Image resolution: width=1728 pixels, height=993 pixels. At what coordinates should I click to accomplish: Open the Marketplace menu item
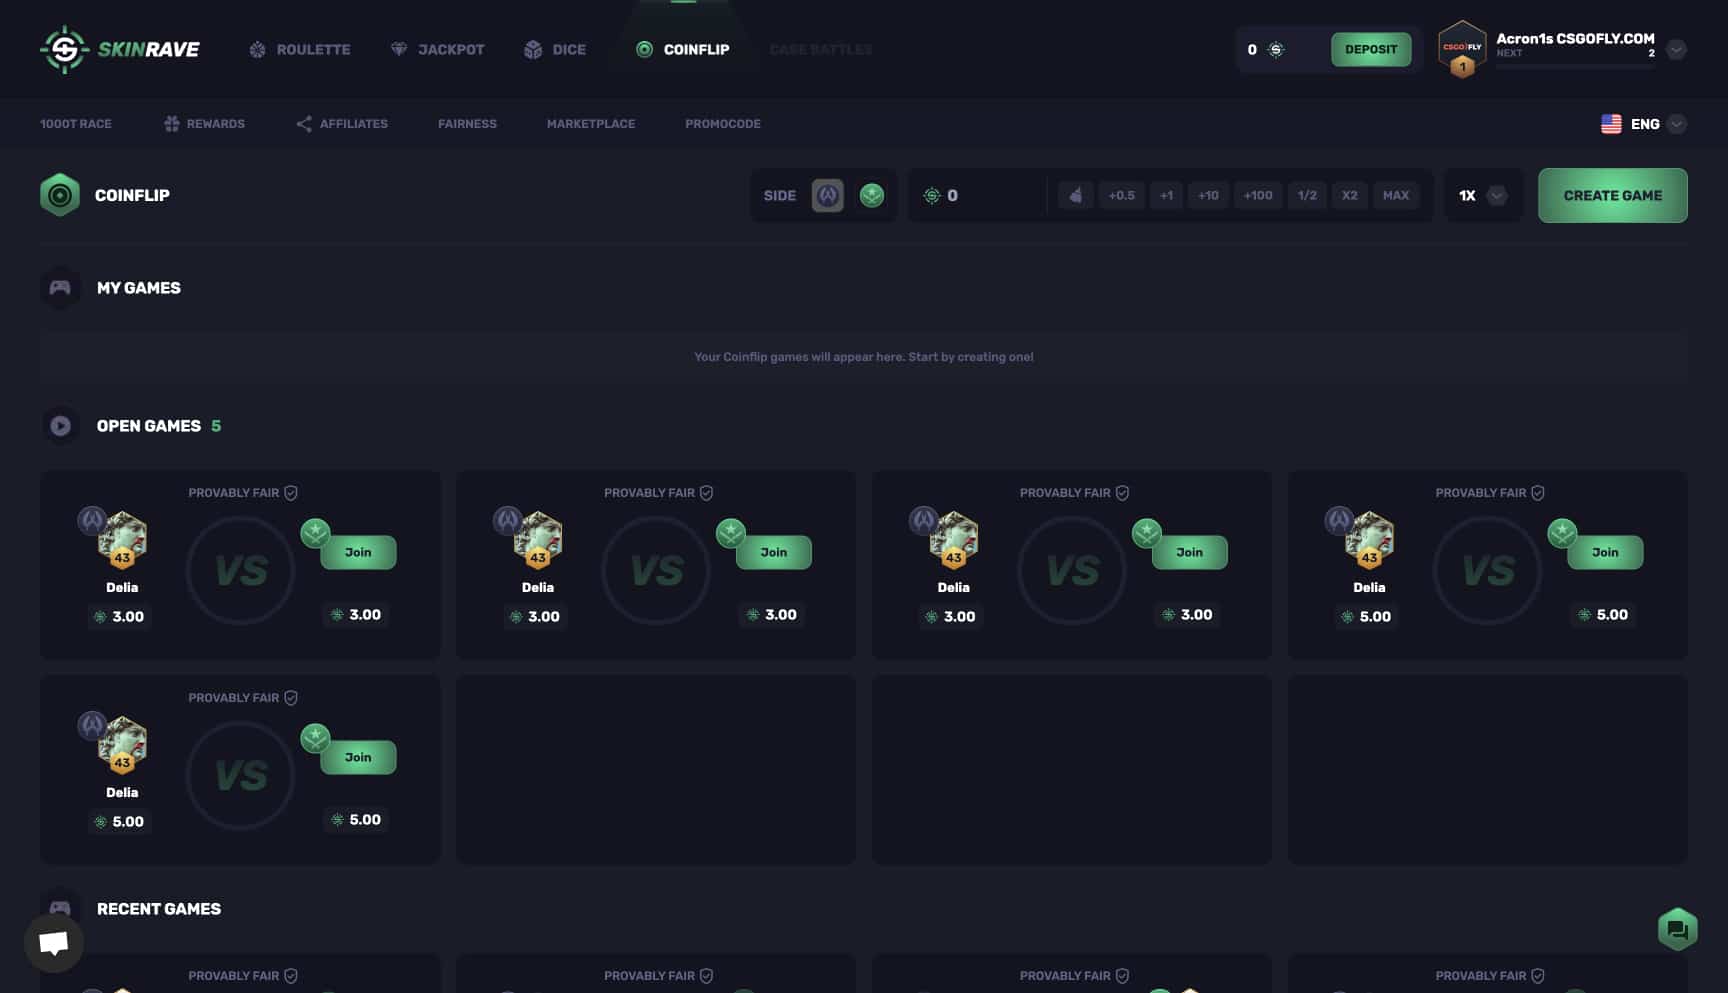[590, 123]
